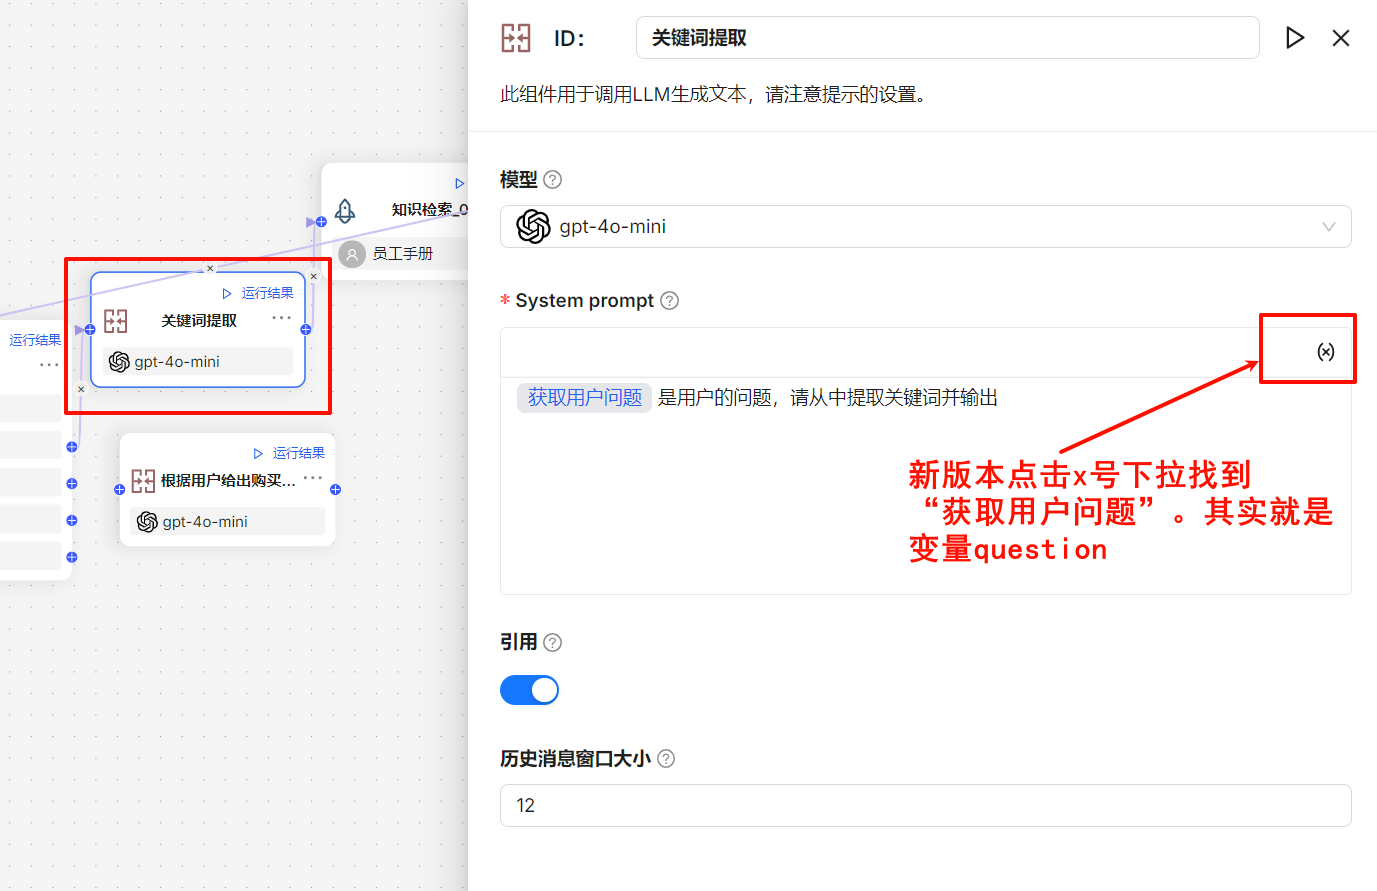Viewport: 1377px width, 891px height.
Task: Toggle the 引用 switch off
Action: [529, 690]
